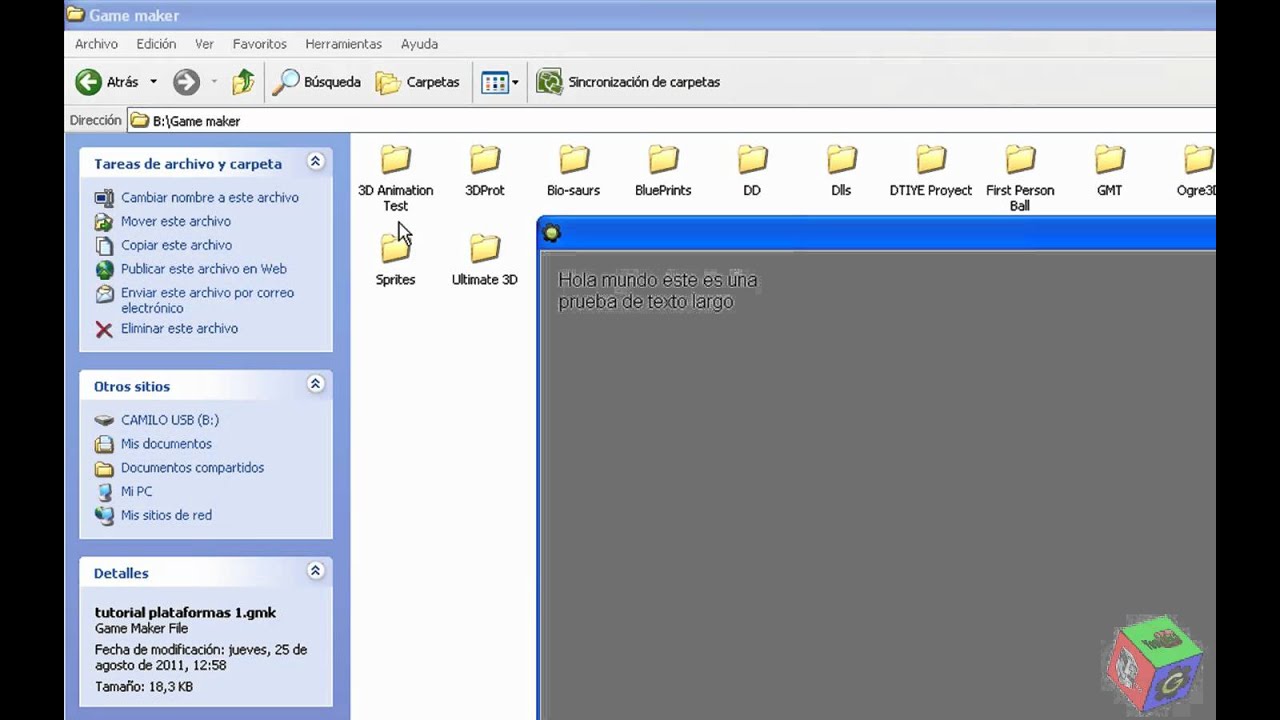
Task: Open Mi PC
Action: 136,492
